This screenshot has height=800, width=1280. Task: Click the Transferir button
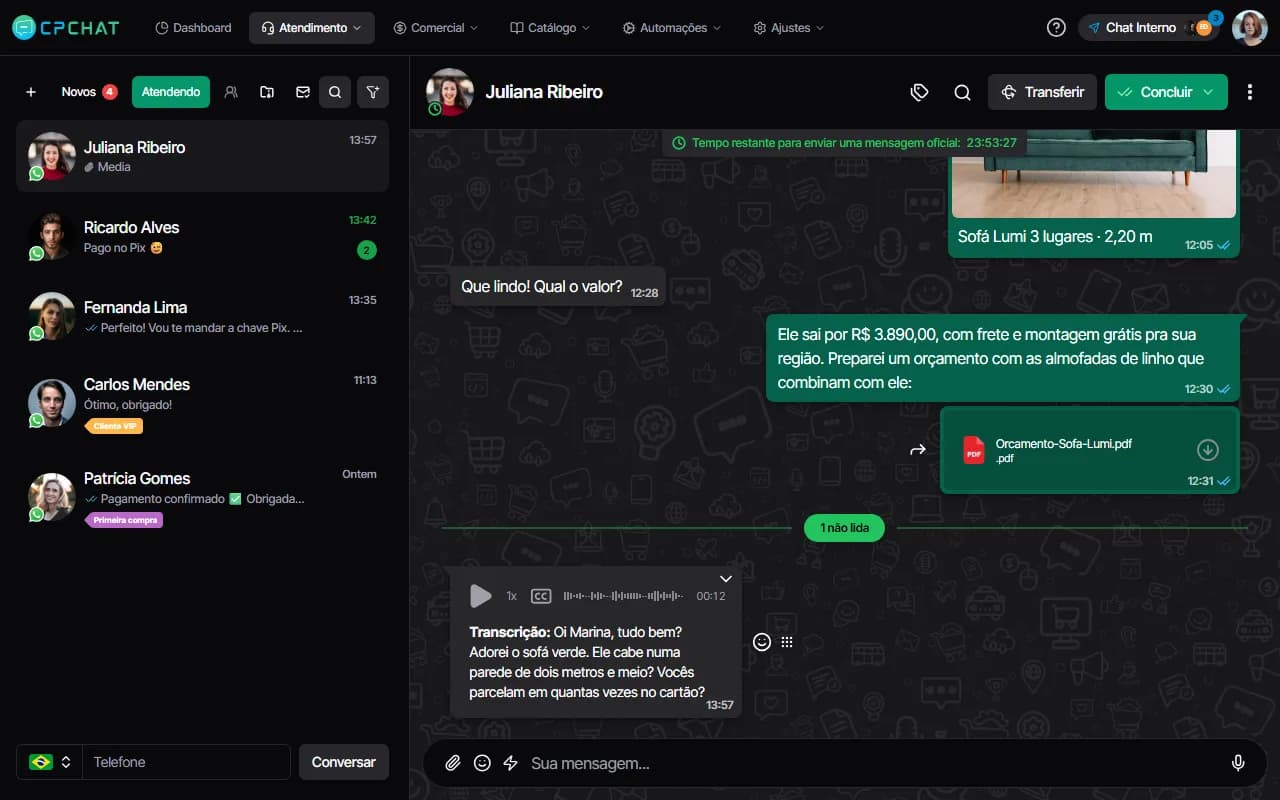tap(1042, 92)
